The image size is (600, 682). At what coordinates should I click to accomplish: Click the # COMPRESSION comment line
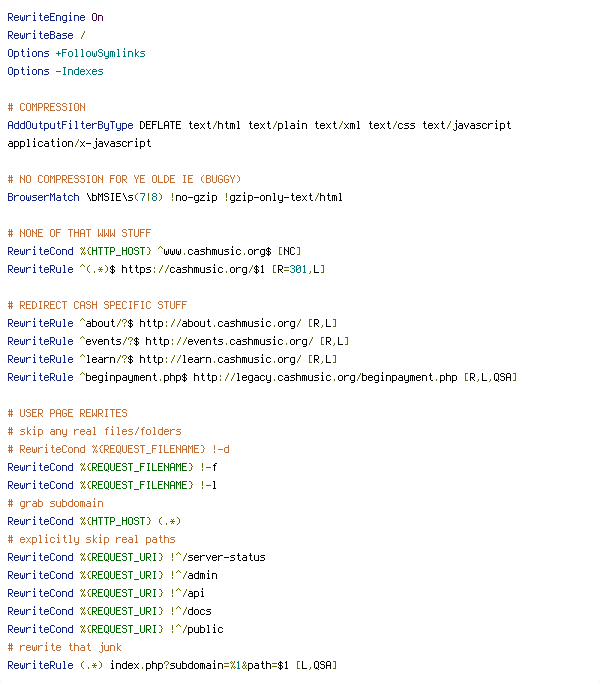click(x=46, y=107)
